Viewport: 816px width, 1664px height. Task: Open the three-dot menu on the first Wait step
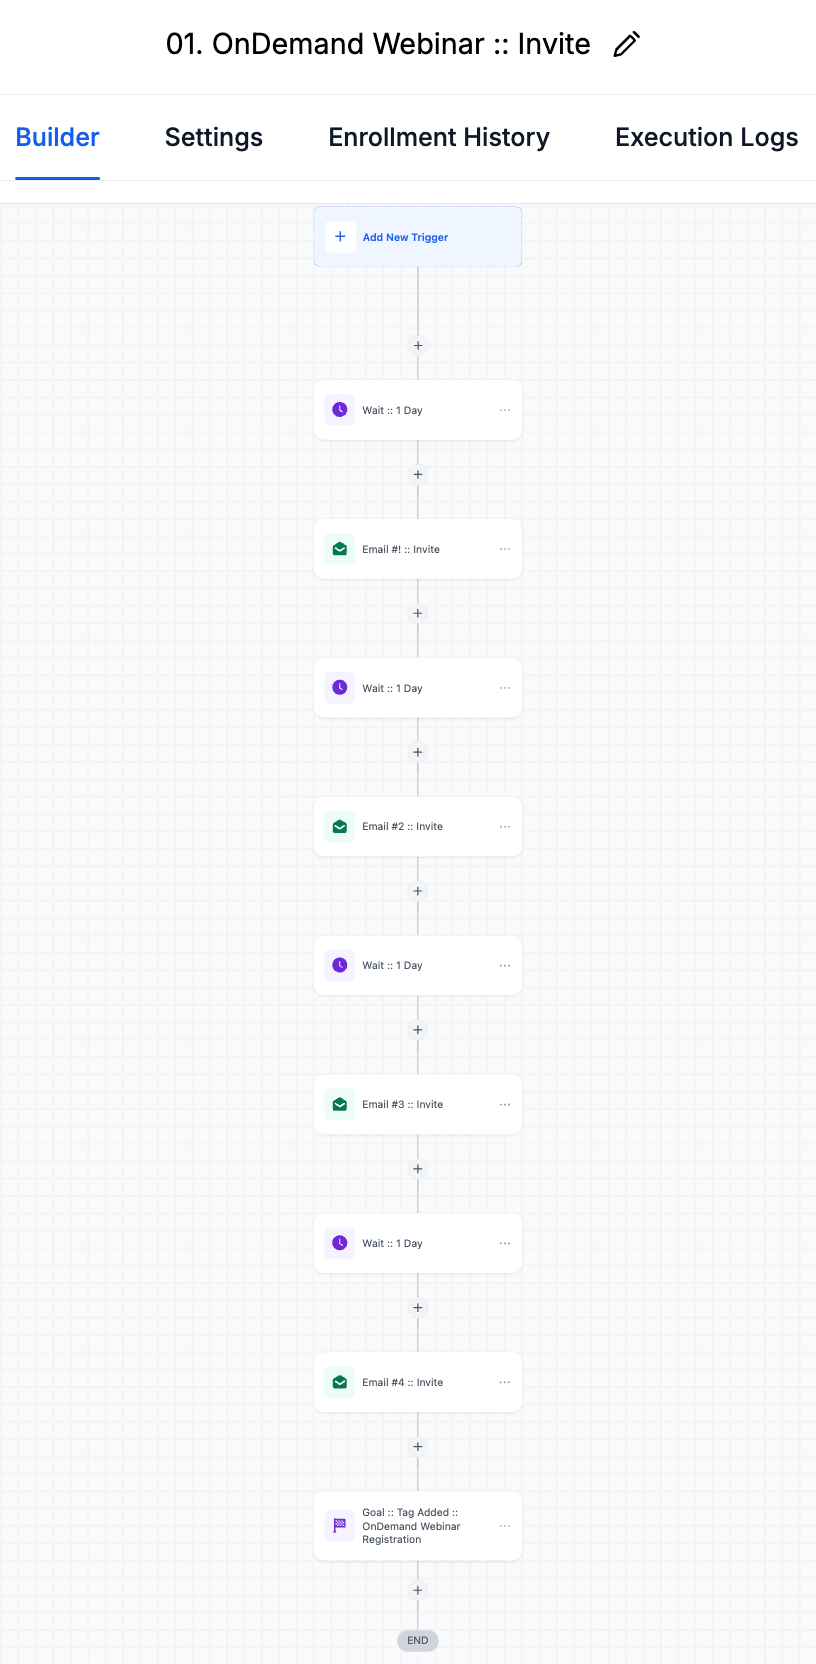(505, 410)
